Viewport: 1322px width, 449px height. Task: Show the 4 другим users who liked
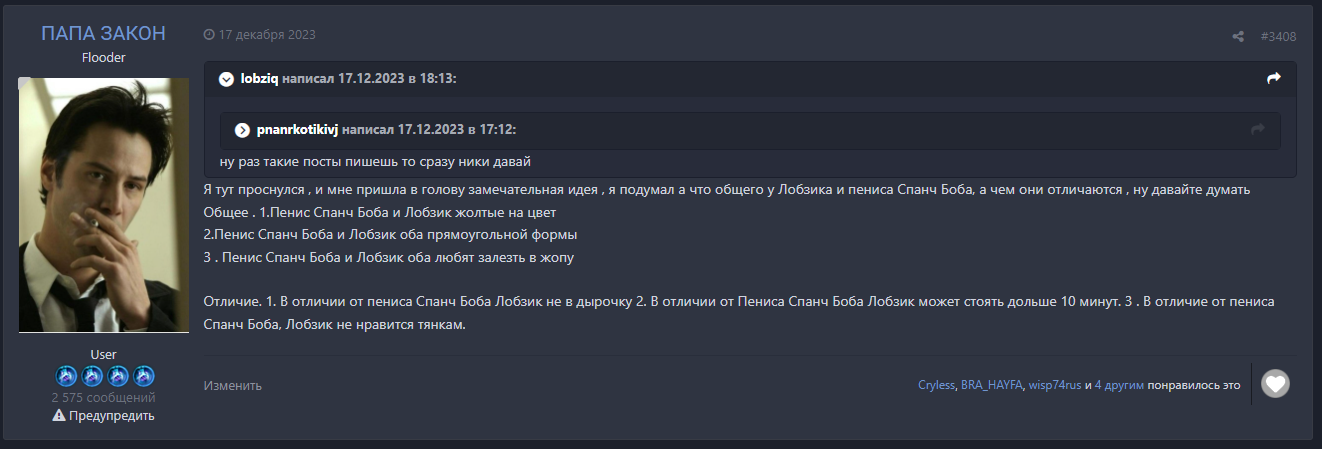pos(1119,385)
